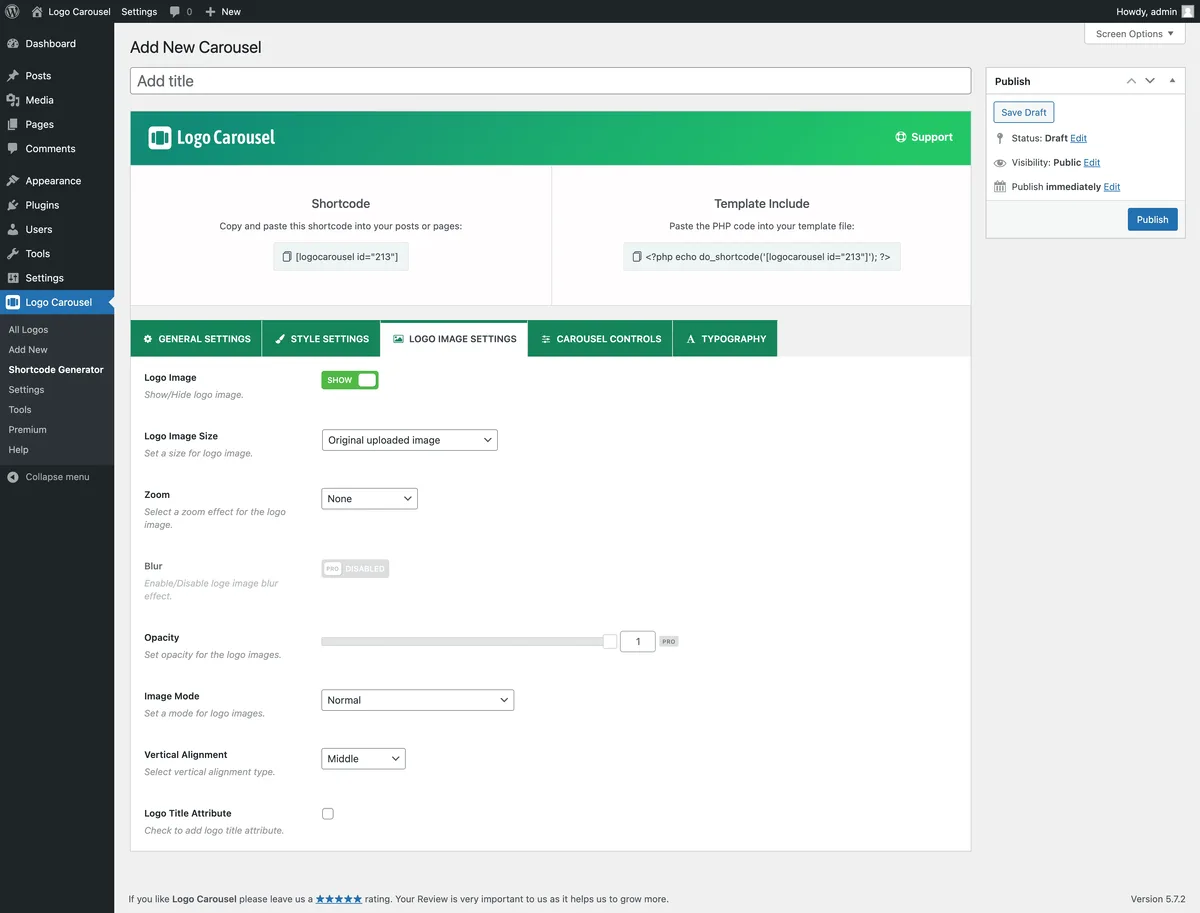This screenshot has width=1200, height=913.
Task: Click the Add title input field
Action: pyautogui.click(x=550, y=81)
